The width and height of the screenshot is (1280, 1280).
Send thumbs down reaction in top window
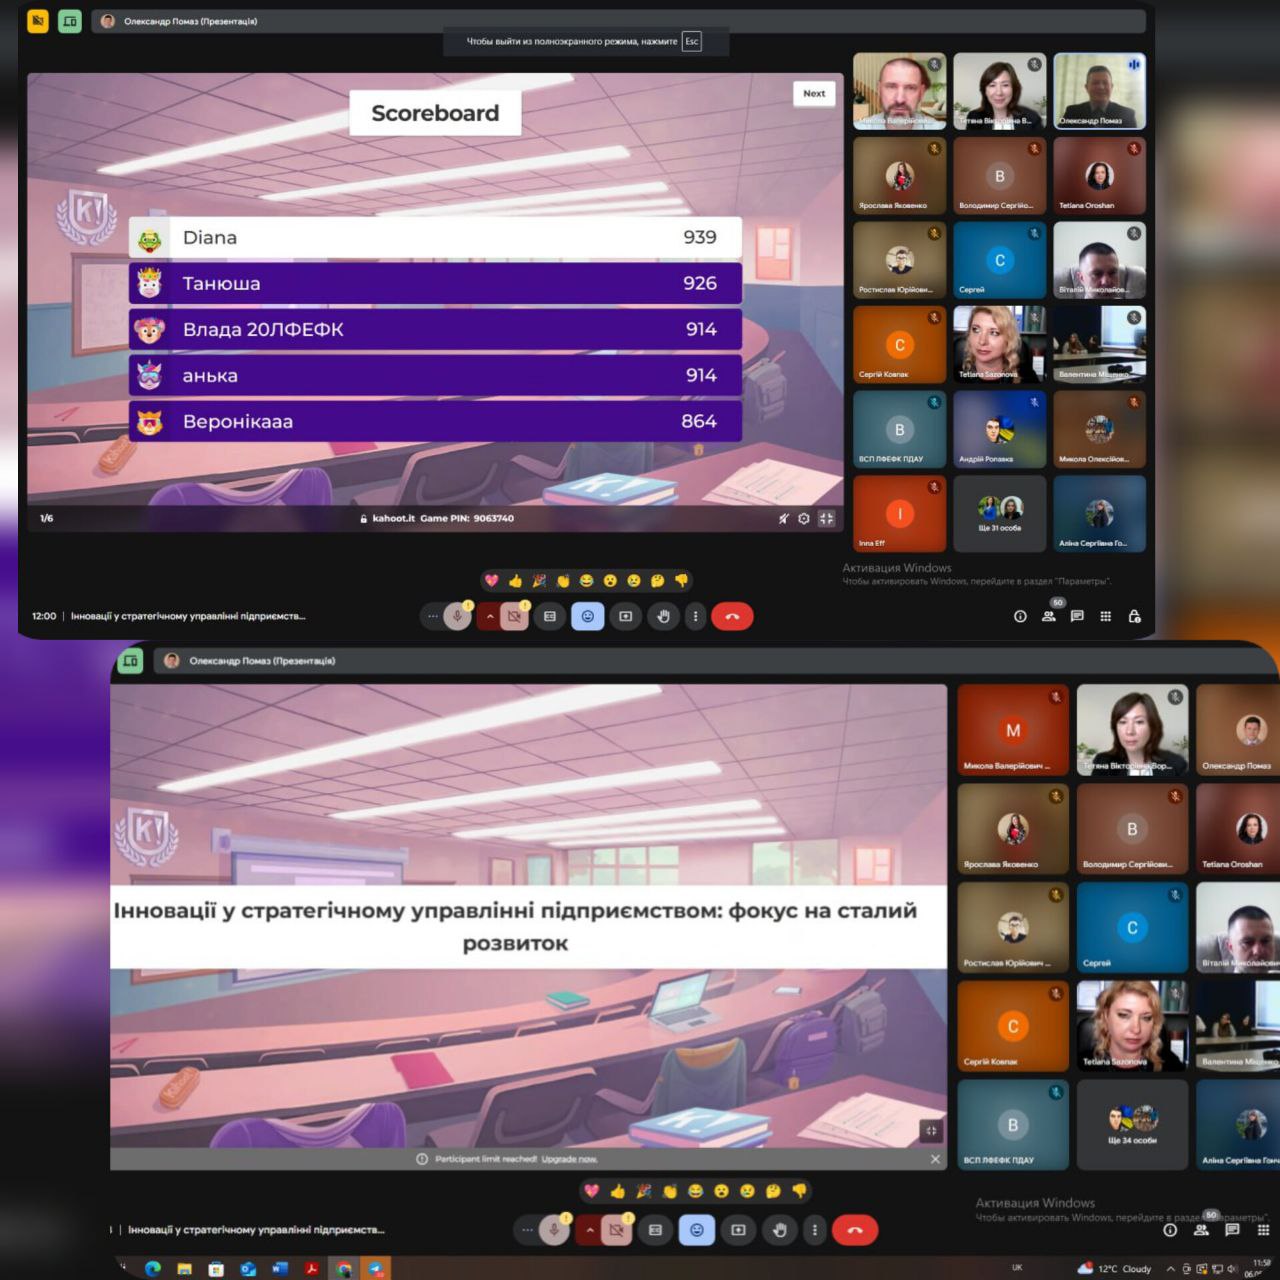pyautogui.click(x=681, y=581)
